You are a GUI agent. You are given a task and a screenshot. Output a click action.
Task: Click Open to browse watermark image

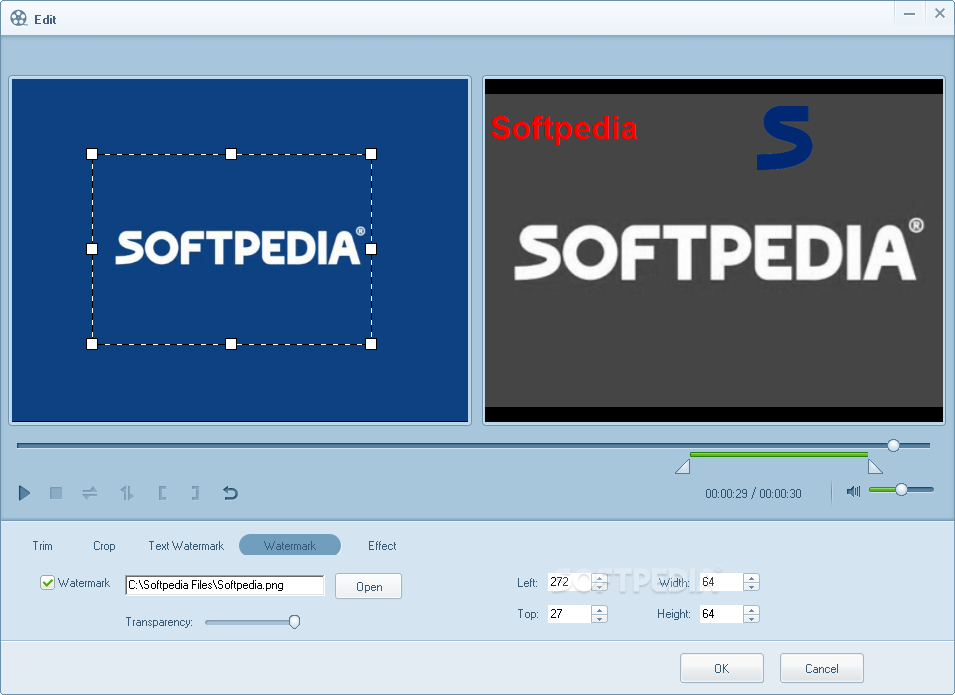click(x=368, y=586)
